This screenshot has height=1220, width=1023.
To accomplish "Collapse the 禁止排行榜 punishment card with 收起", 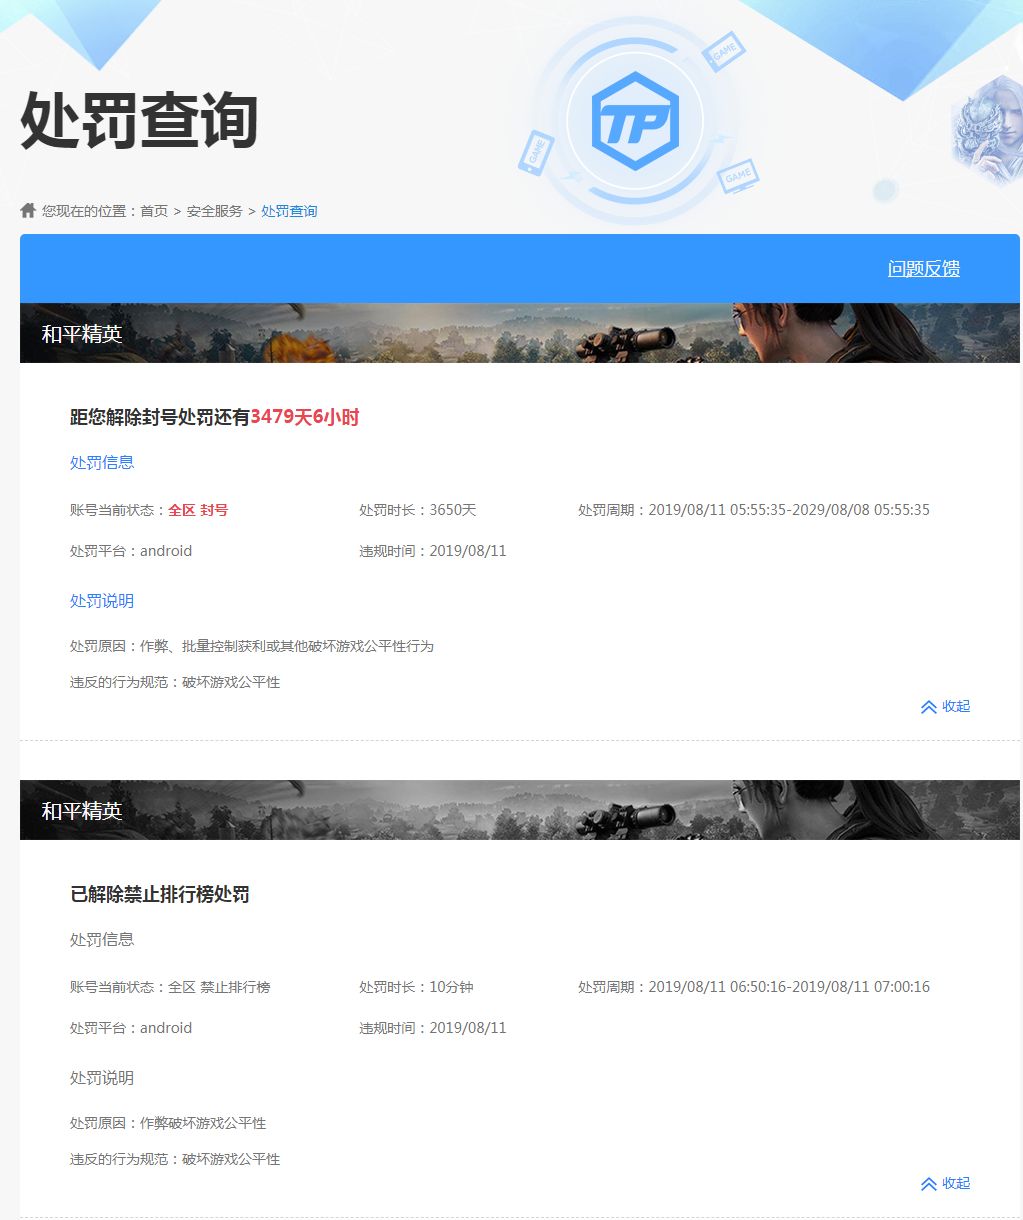I will (x=945, y=1183).
